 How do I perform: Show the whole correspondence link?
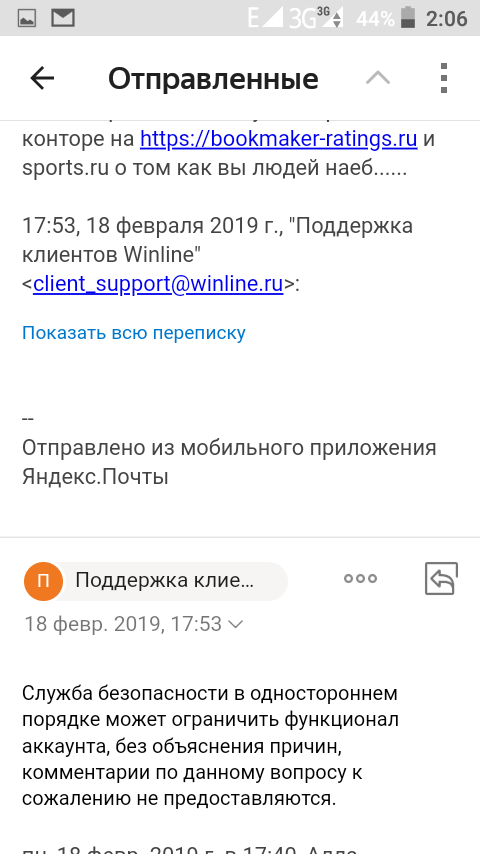coord(133,333)
